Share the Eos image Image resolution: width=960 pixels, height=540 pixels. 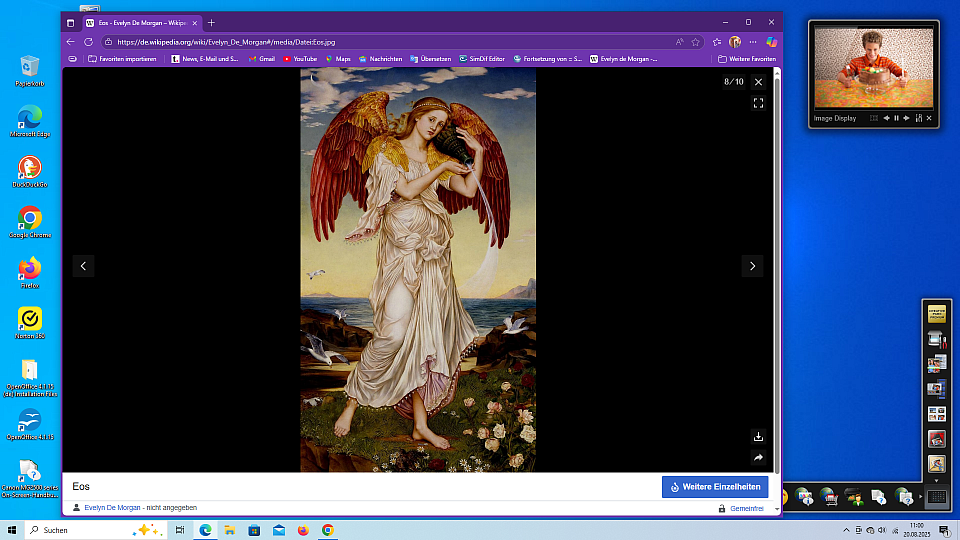(x=759, y=457)
